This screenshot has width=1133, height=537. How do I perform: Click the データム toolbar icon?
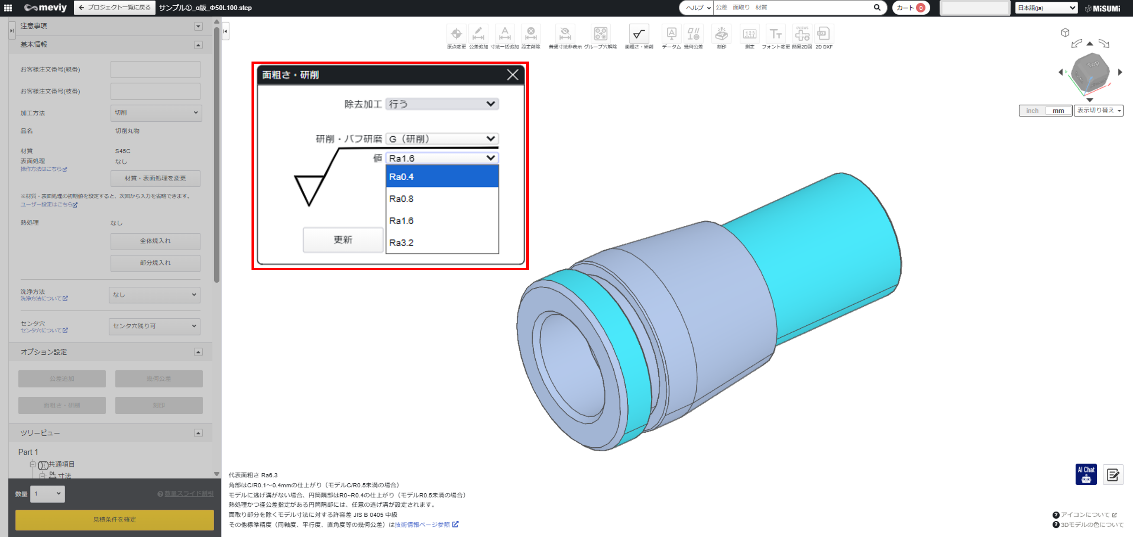point(671,37)
